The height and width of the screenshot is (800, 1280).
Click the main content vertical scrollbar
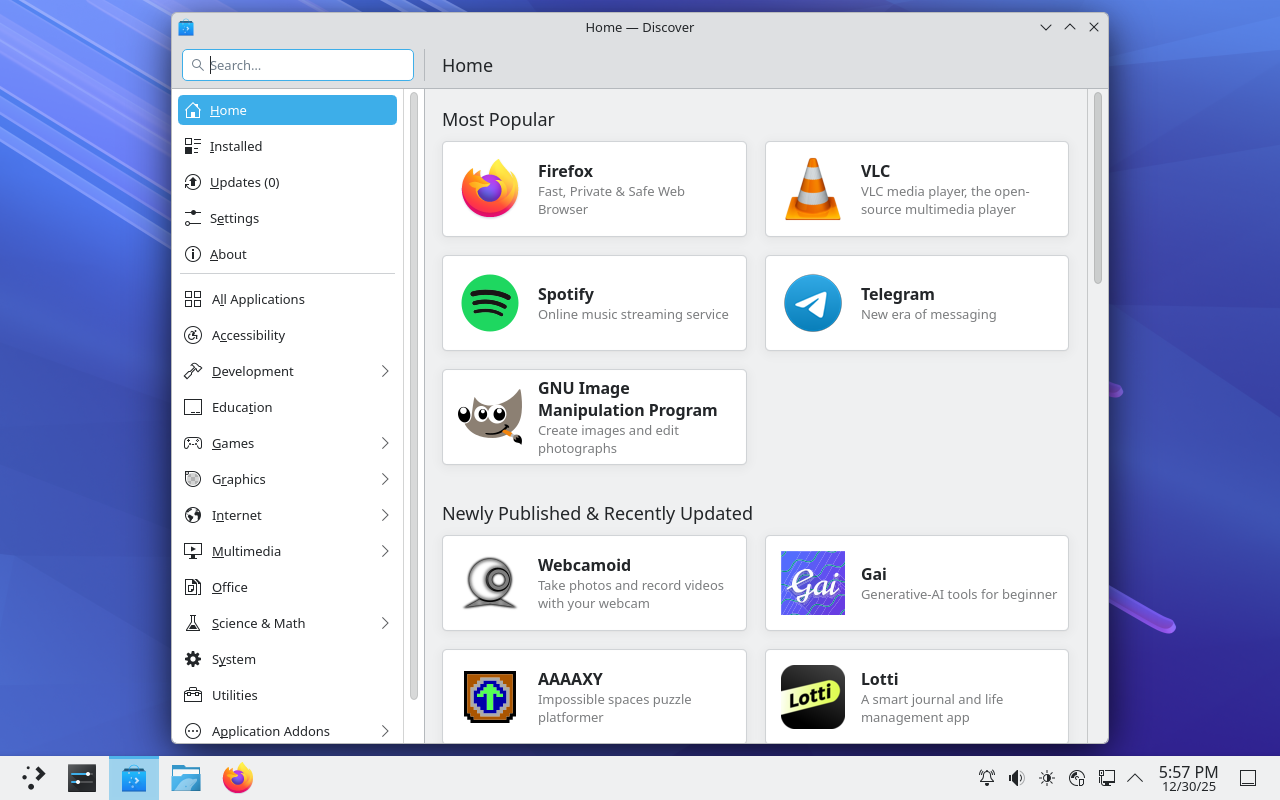tap(1097, 188)
